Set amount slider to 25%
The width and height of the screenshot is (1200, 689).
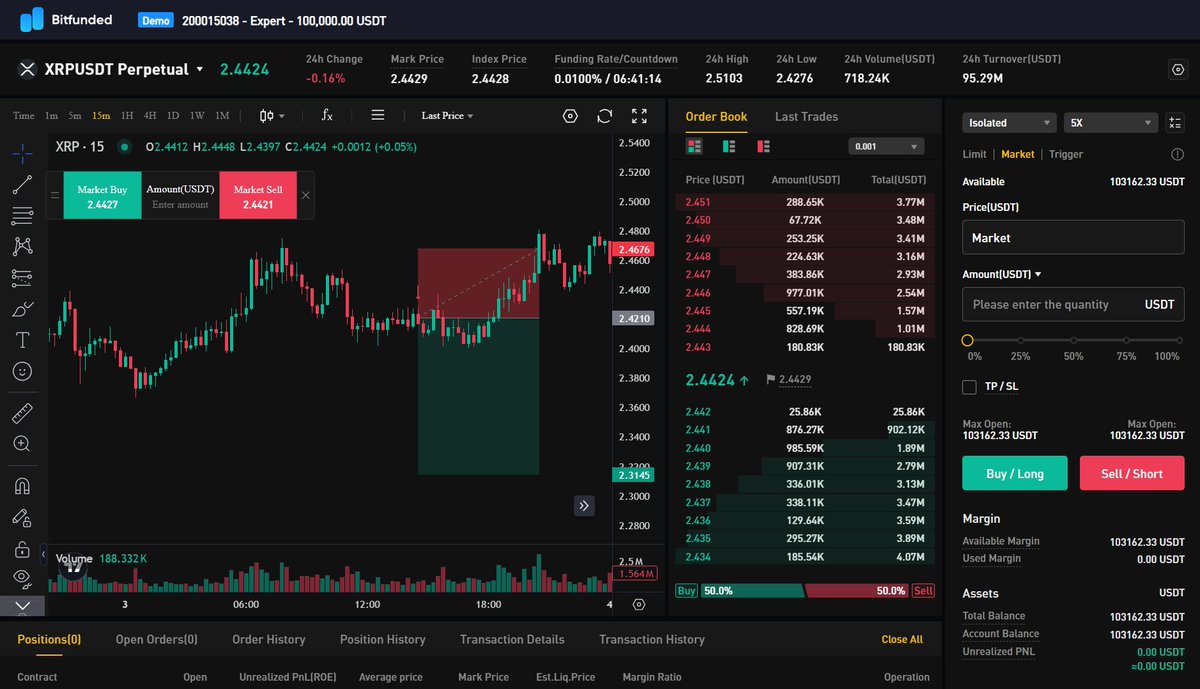(1020, 341)
